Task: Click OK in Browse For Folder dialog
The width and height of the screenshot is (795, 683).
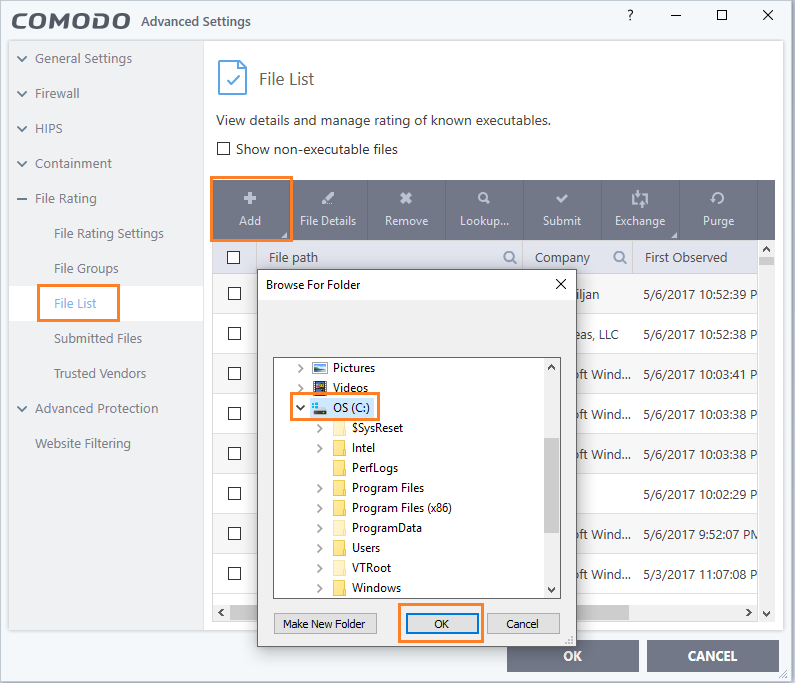Action: point(442,624)
